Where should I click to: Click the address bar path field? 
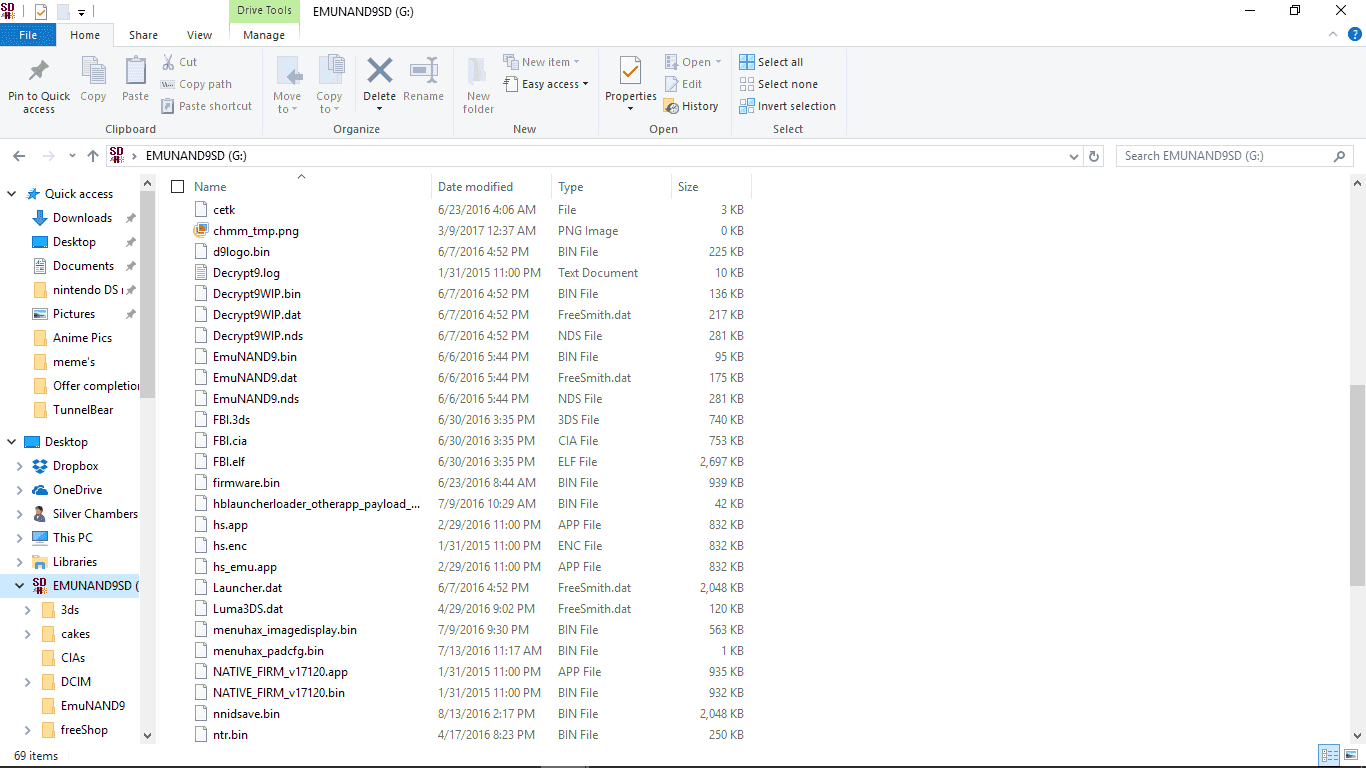pos(594,156)
